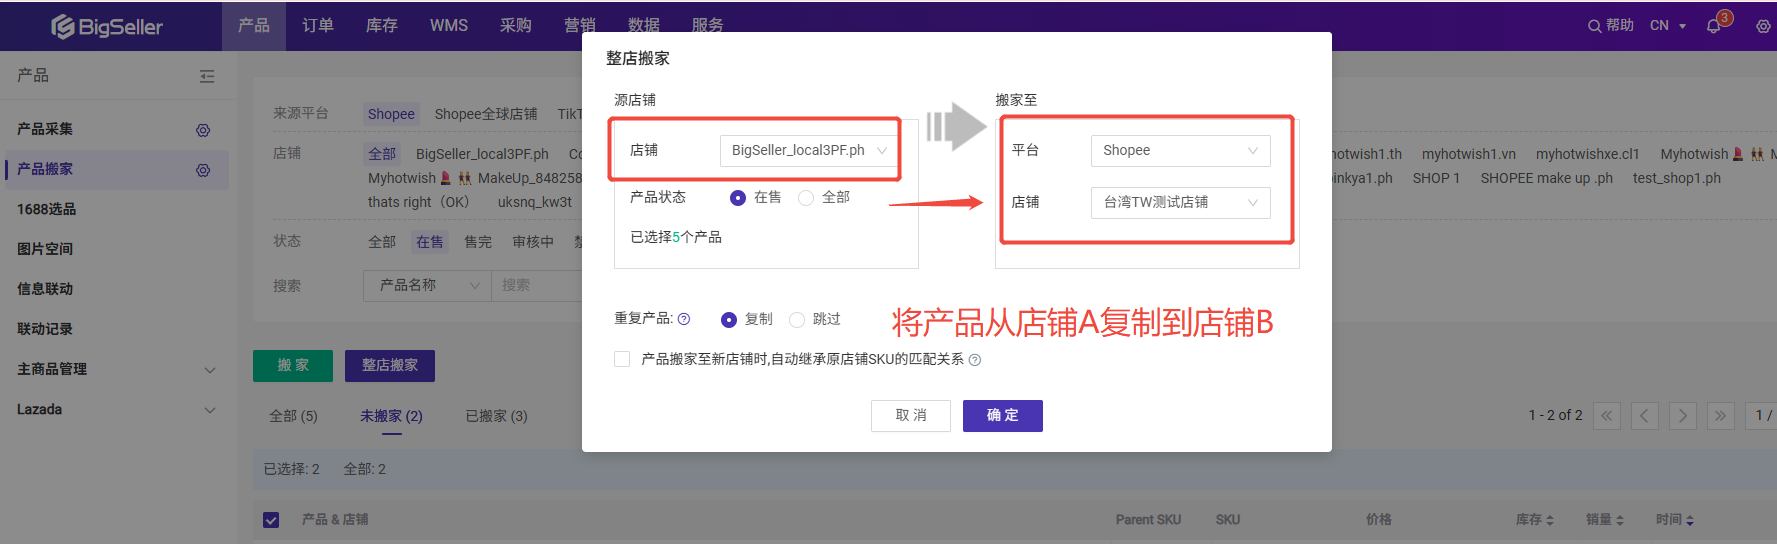Open the Shopee platform dropdown
1777x544 pixels.
1180,151
